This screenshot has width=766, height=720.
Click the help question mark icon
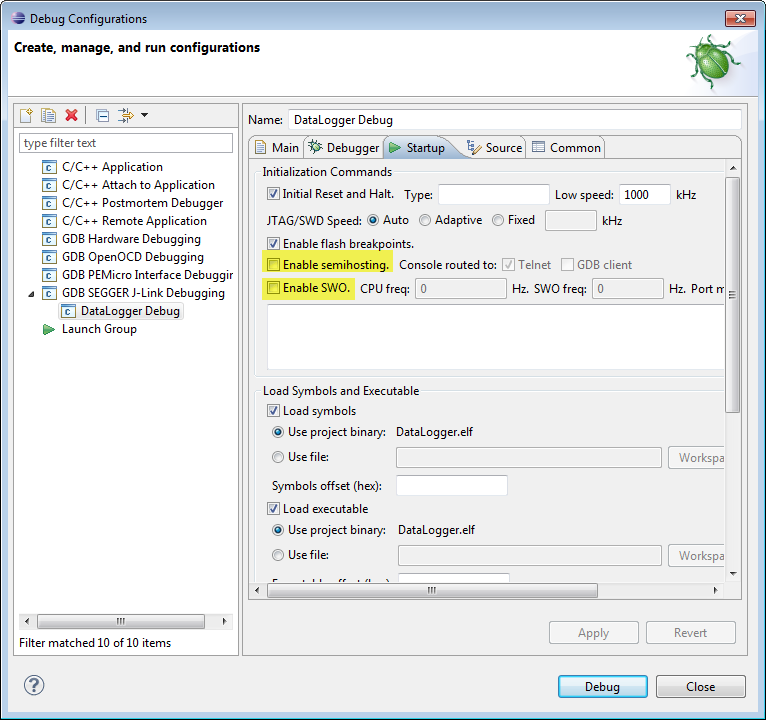point(34,685)
